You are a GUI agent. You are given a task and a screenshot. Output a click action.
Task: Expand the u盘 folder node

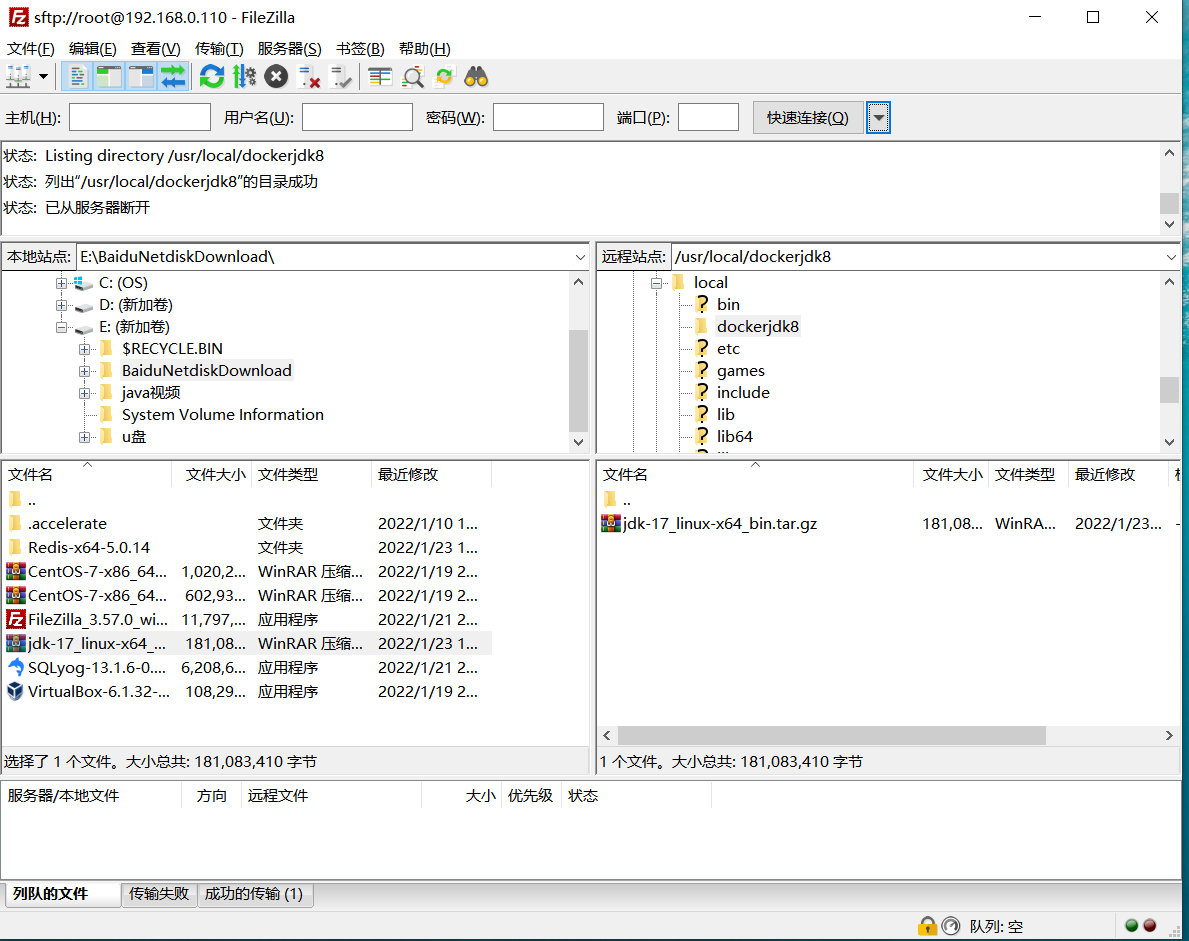tap(84, 437)
